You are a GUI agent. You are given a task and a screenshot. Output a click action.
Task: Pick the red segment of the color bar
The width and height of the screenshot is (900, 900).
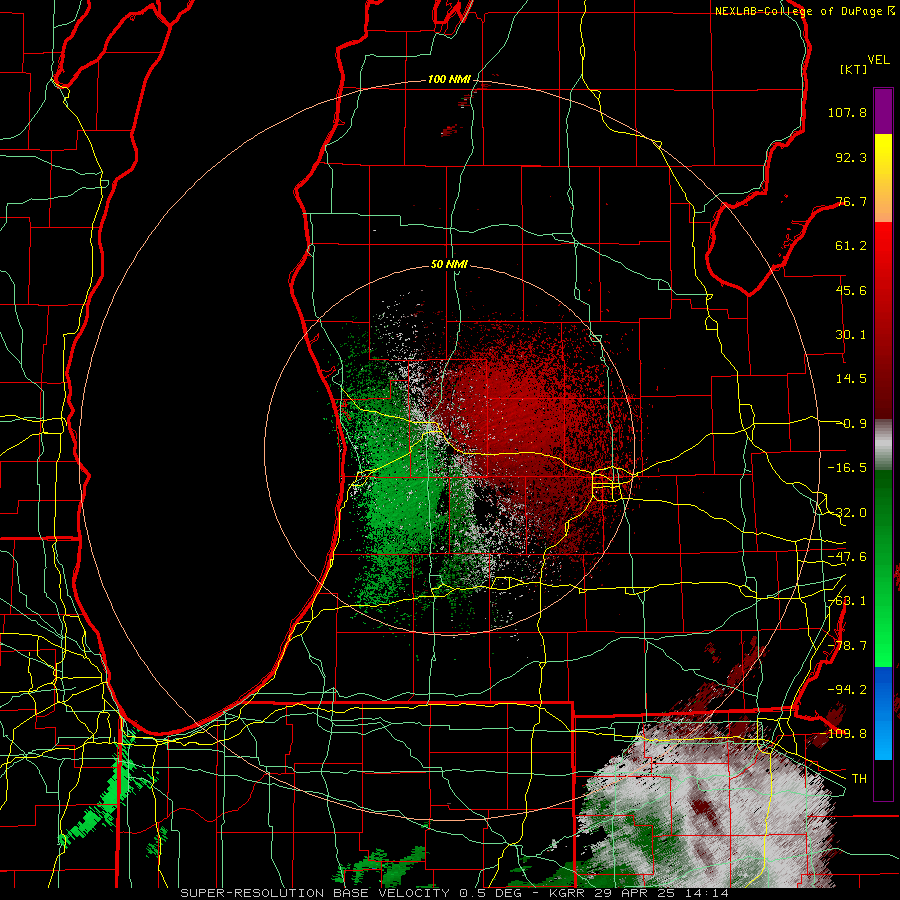coord(883,320)
